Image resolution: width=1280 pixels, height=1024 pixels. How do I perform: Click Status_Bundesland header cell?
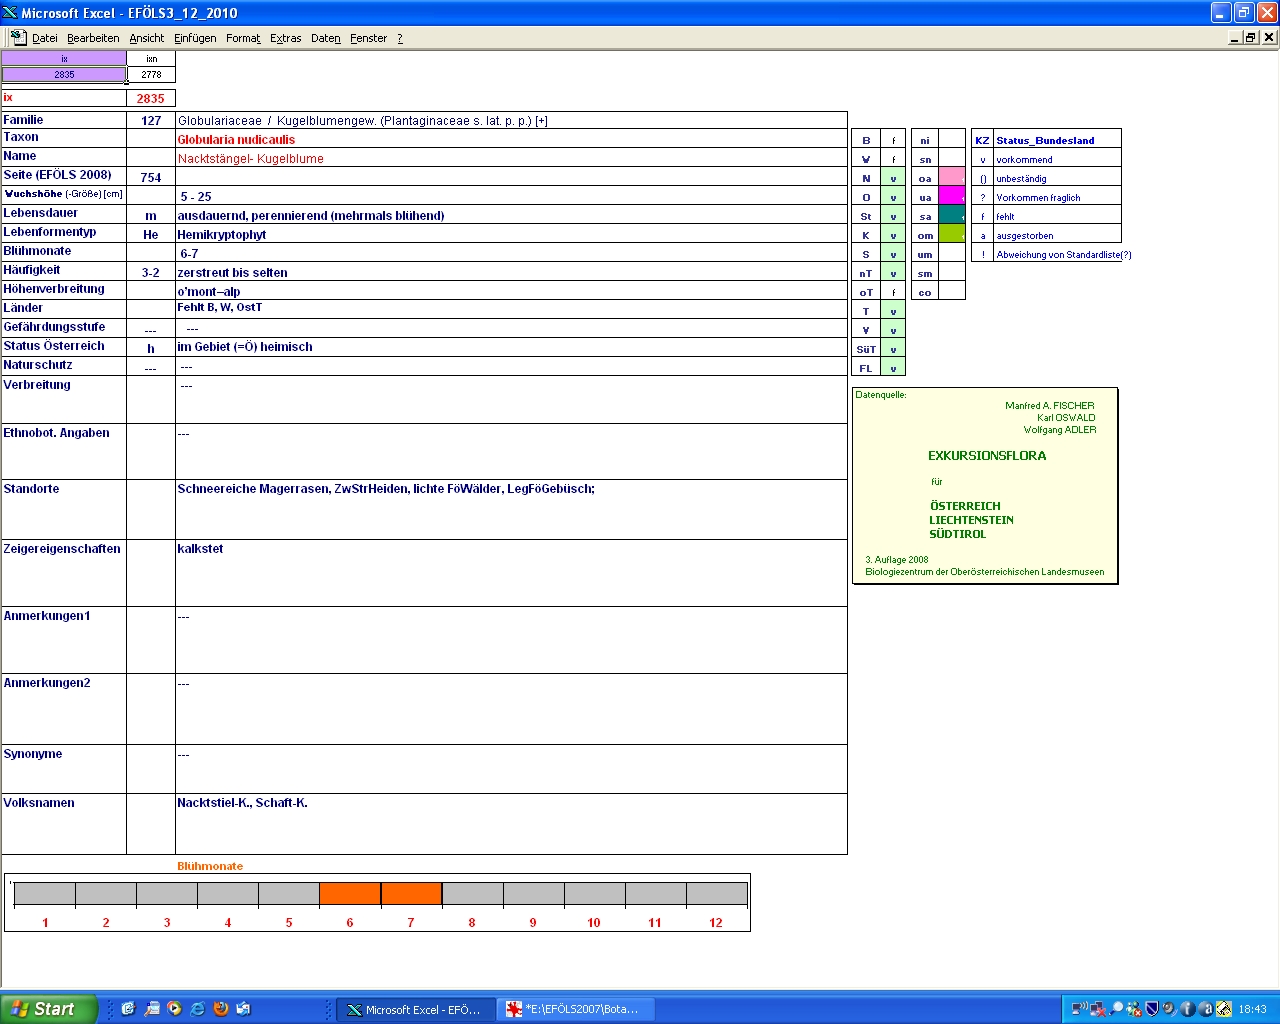pyautogui.click(x=1057, y=140)
